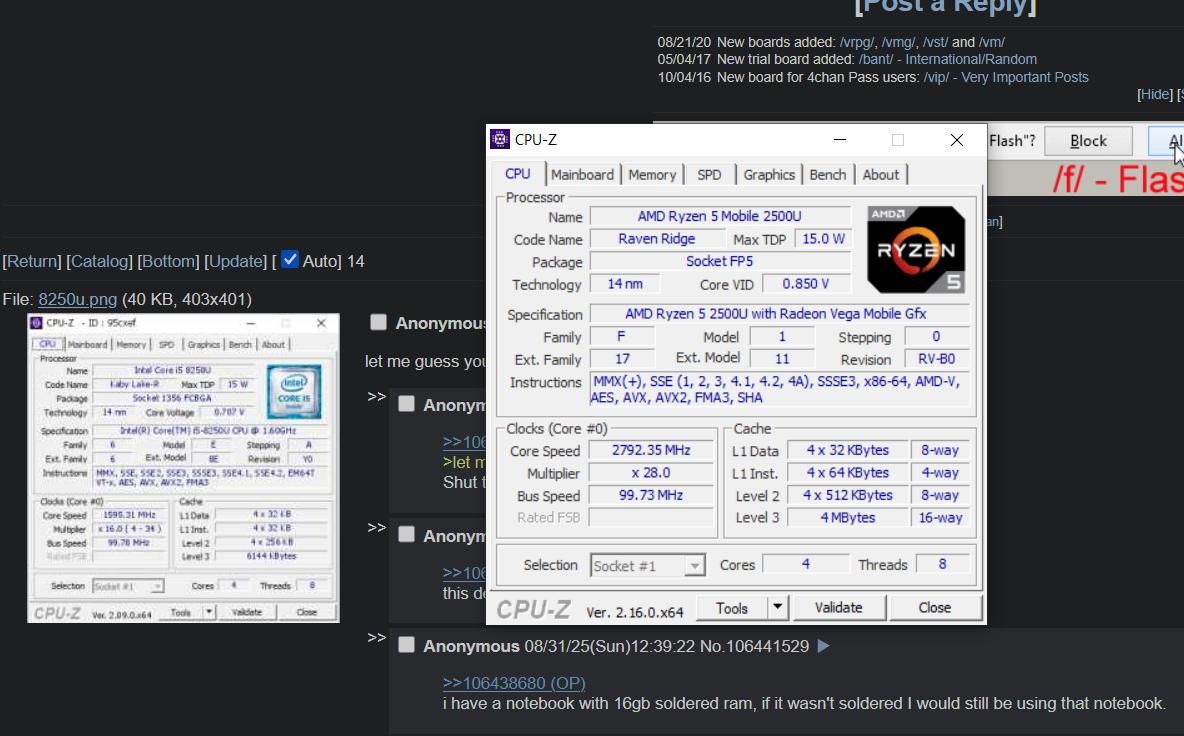Click the Specification field text
1184x736 pixels.
tap(779, 313)
